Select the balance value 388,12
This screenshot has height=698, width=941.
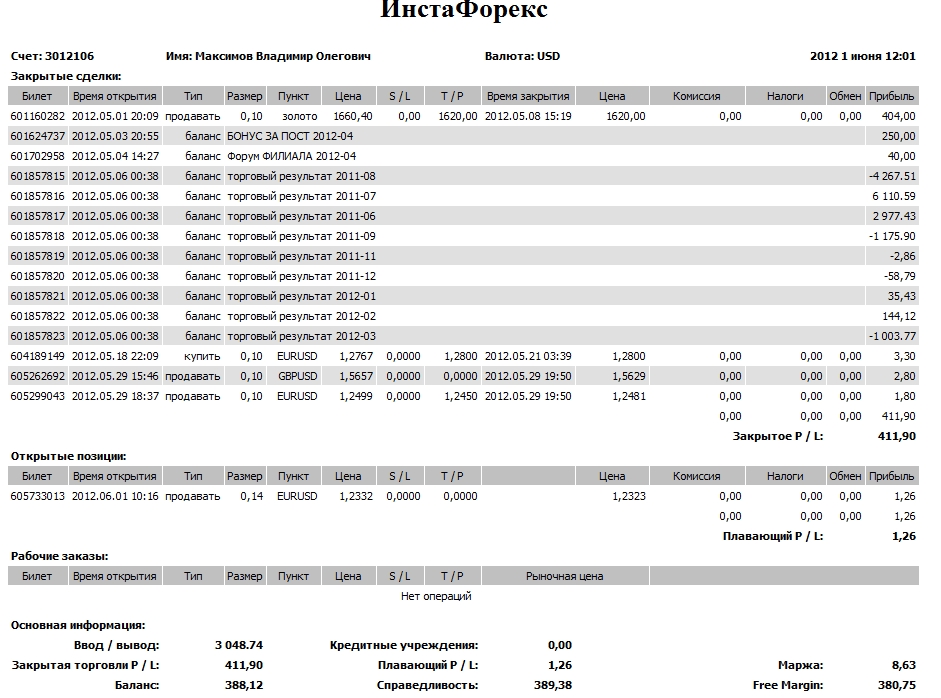(x=244, y=685)
